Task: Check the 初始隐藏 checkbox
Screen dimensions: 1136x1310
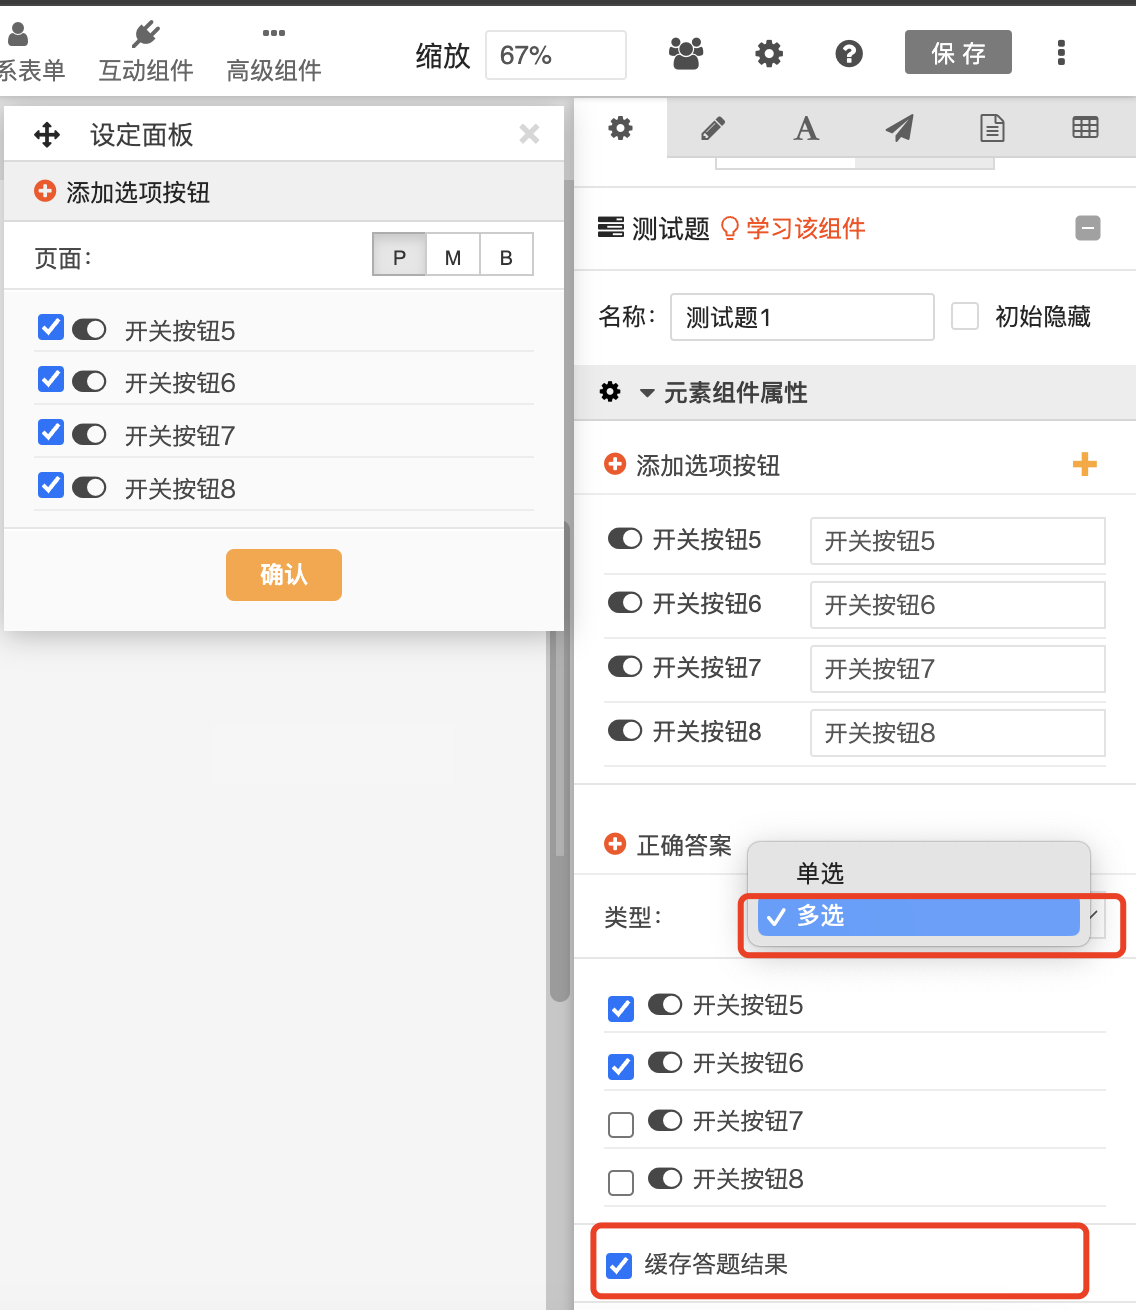Action: click(964, 316)
